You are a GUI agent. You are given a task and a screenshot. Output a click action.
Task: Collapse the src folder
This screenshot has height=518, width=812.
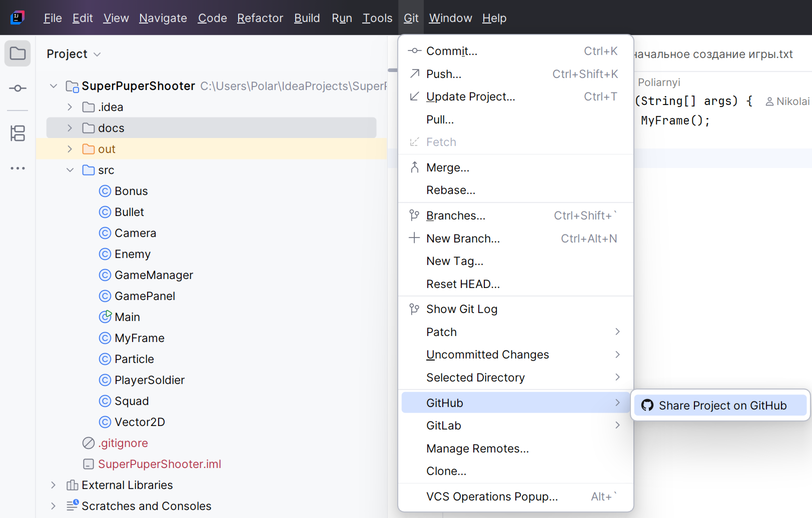tap(69, 170)
